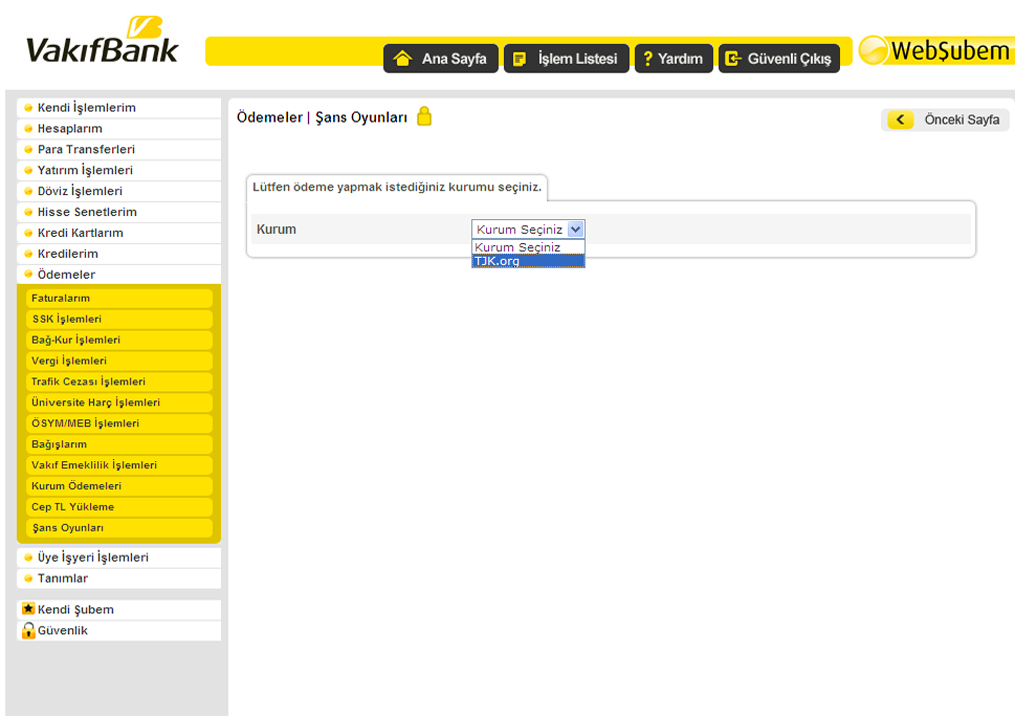1015x716 pixels.
Task: Log out with Güvenli Çıkış
Action: point(779,59)
